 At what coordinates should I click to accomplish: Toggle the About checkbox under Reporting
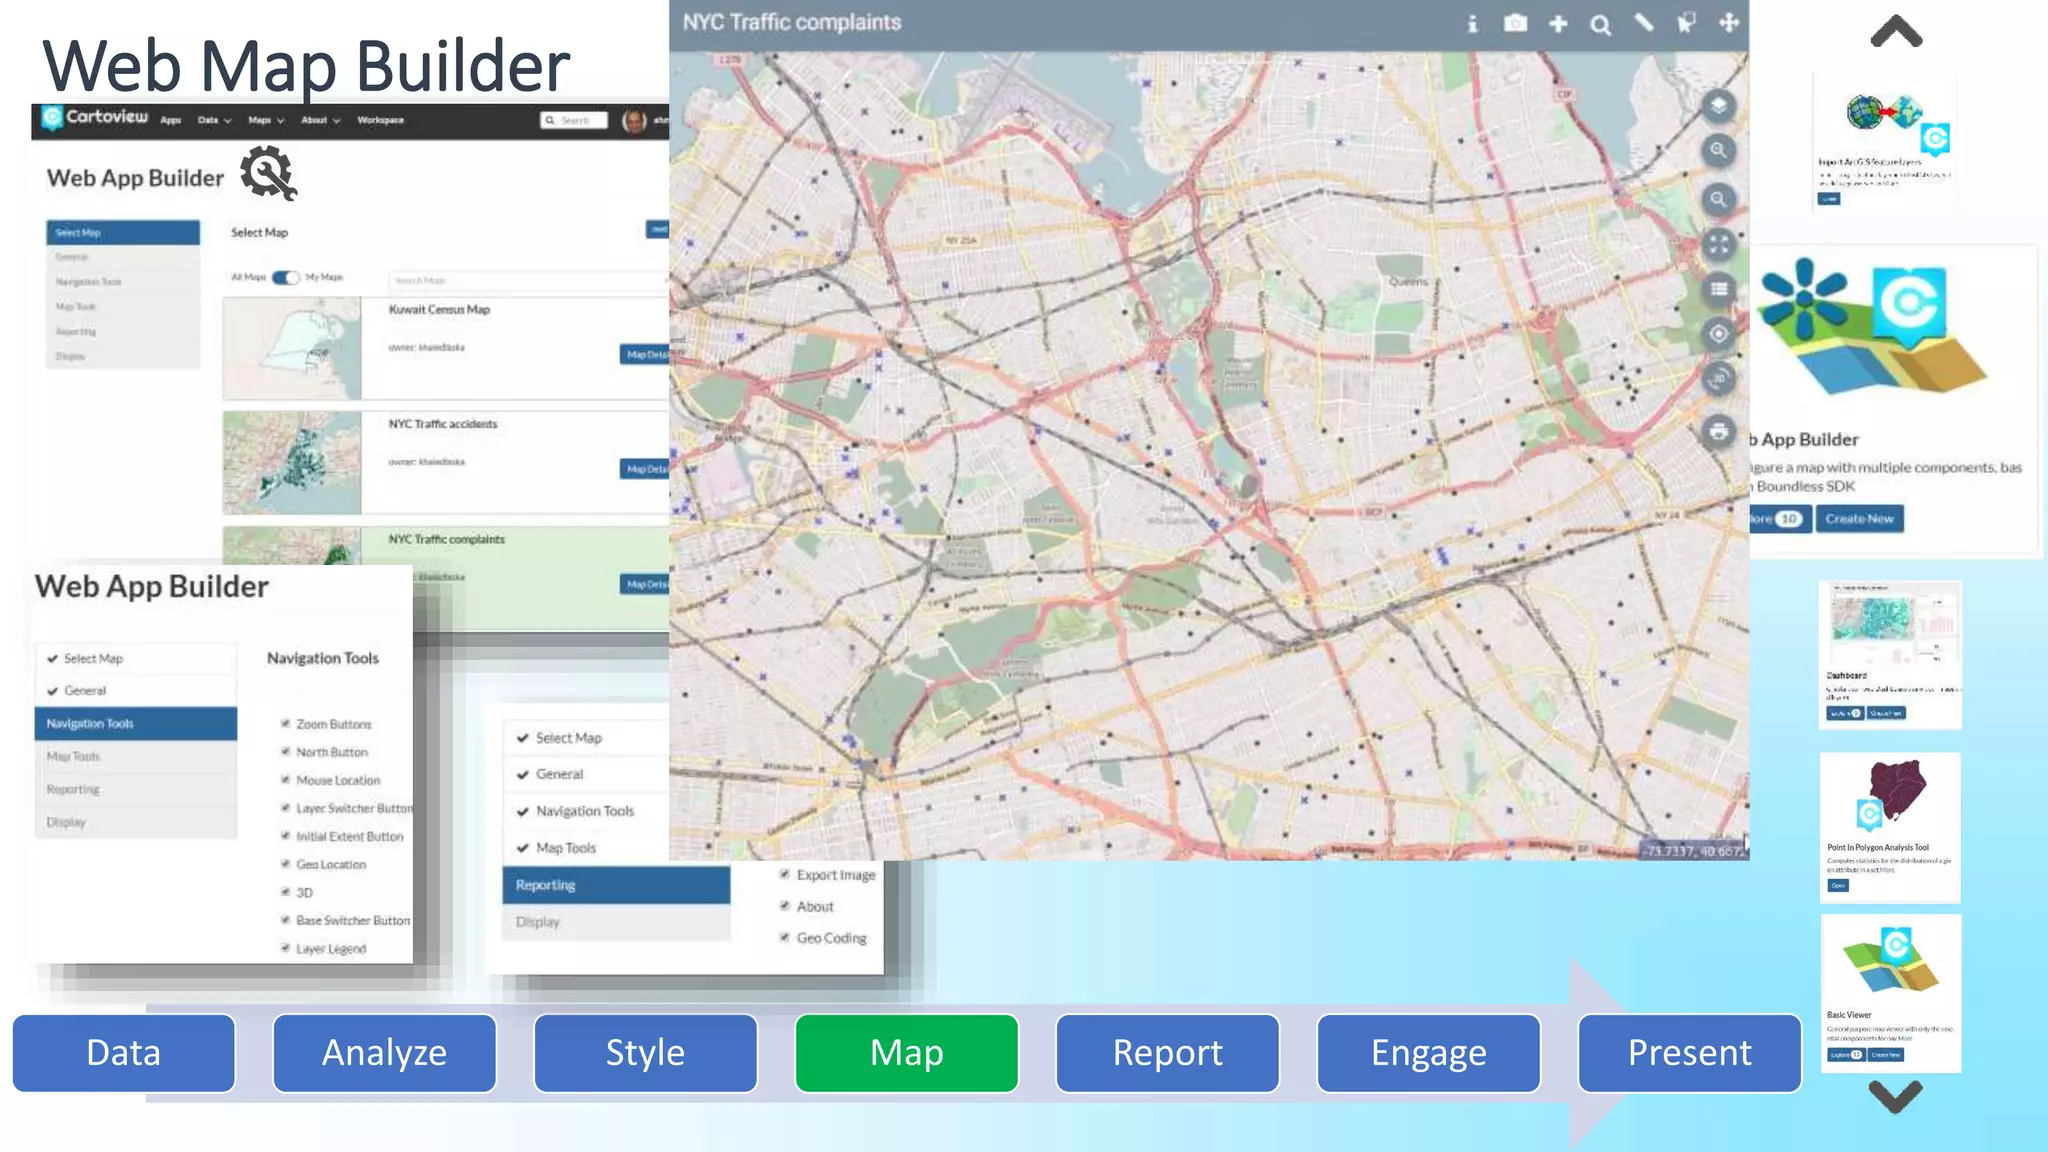[785, 906]
